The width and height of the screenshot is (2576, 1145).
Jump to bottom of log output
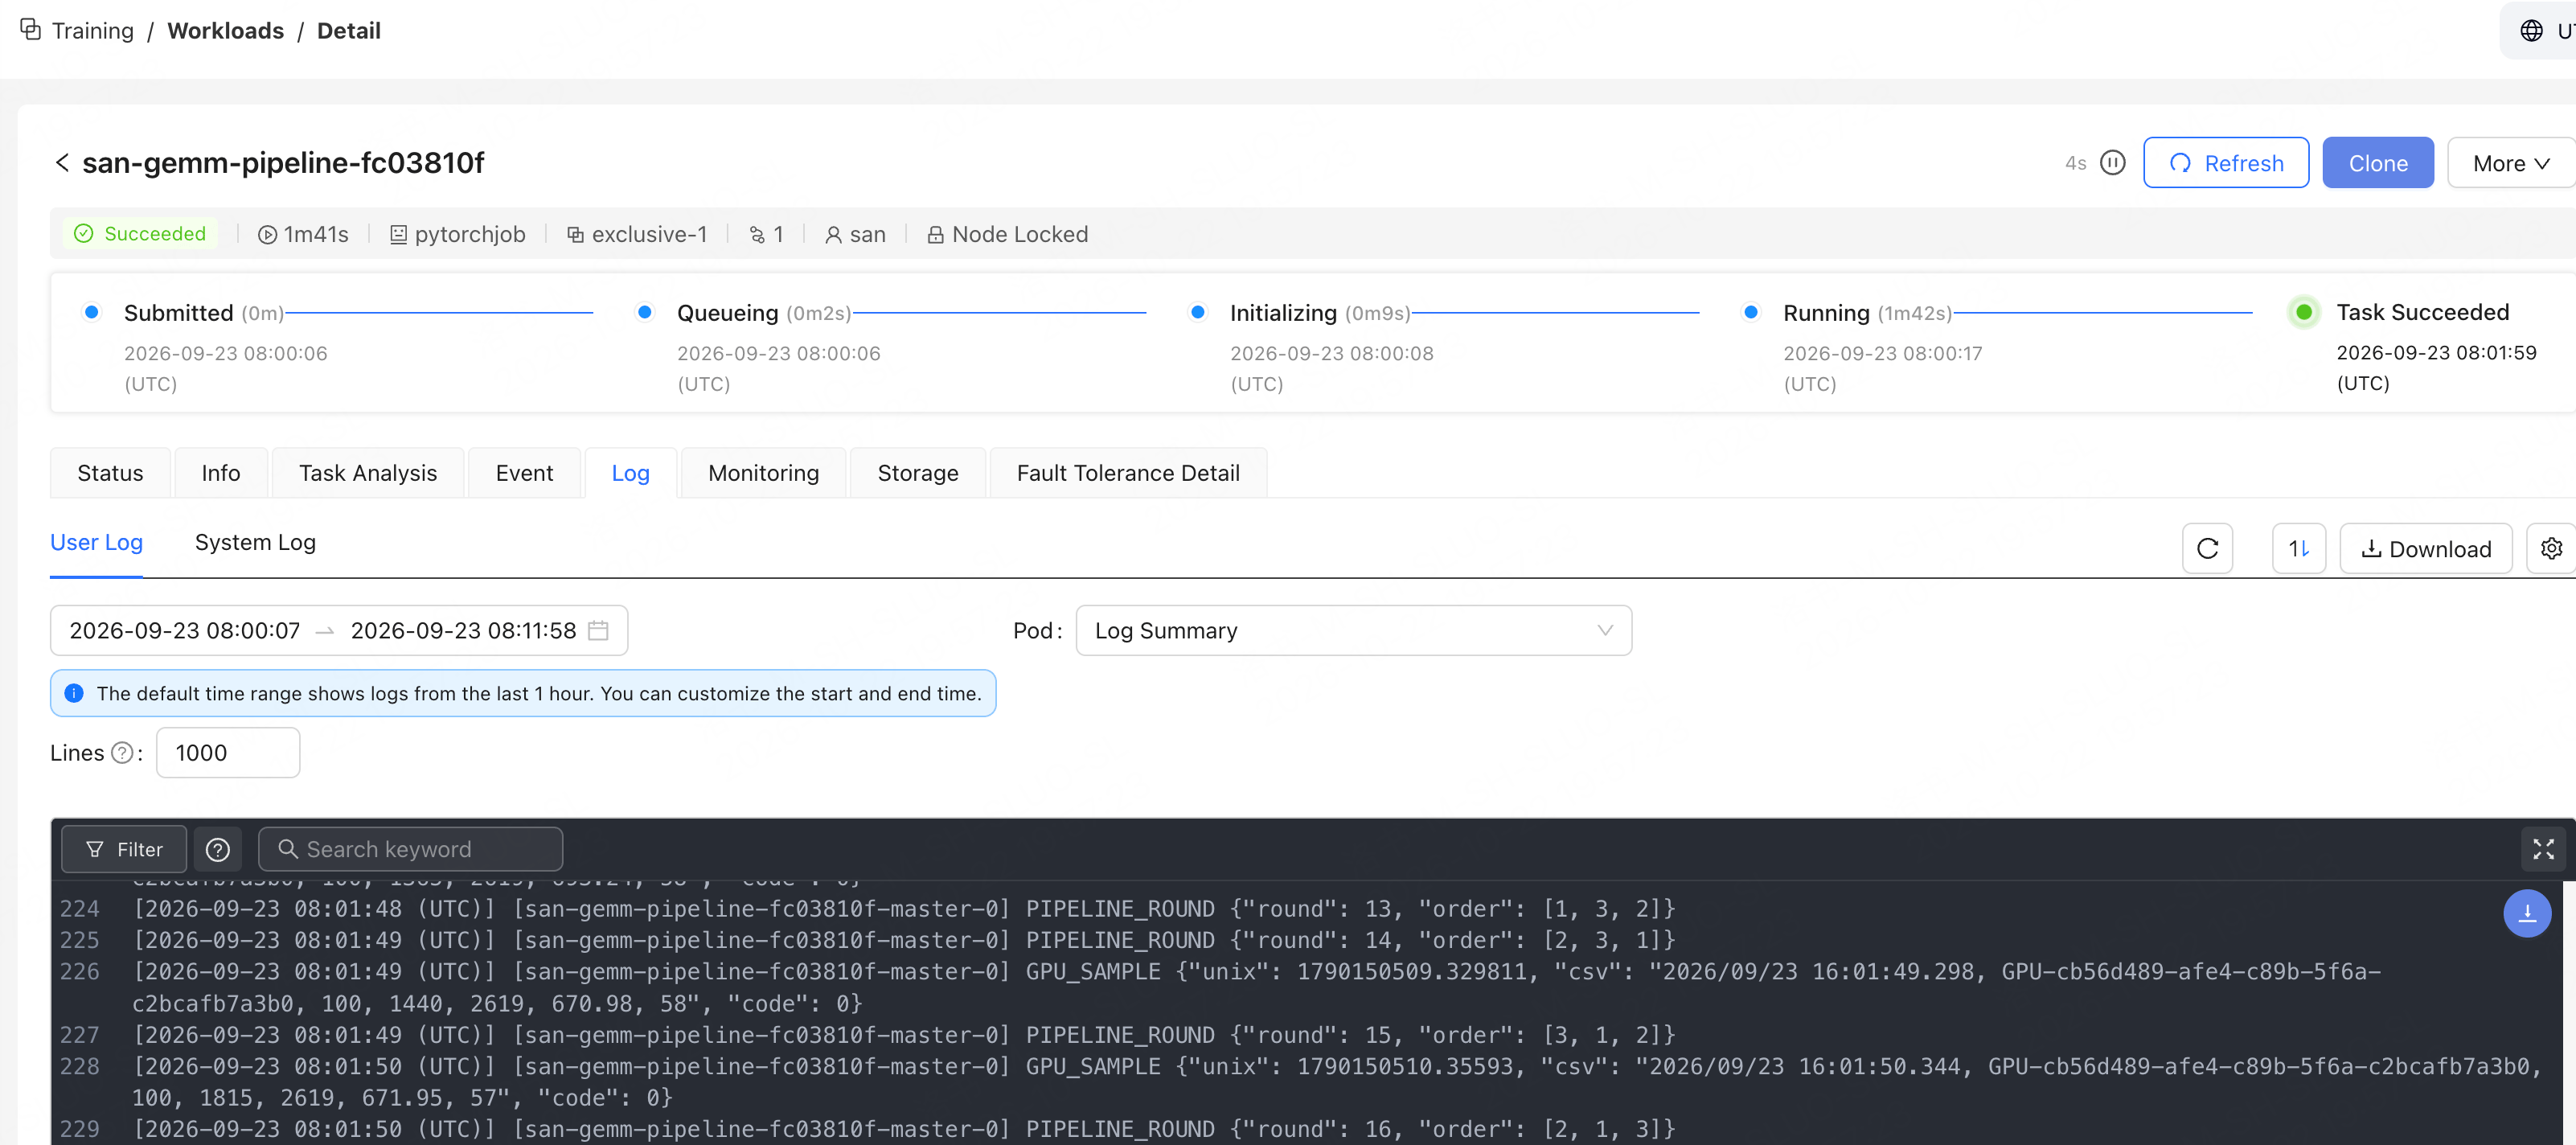(2526, 913)
